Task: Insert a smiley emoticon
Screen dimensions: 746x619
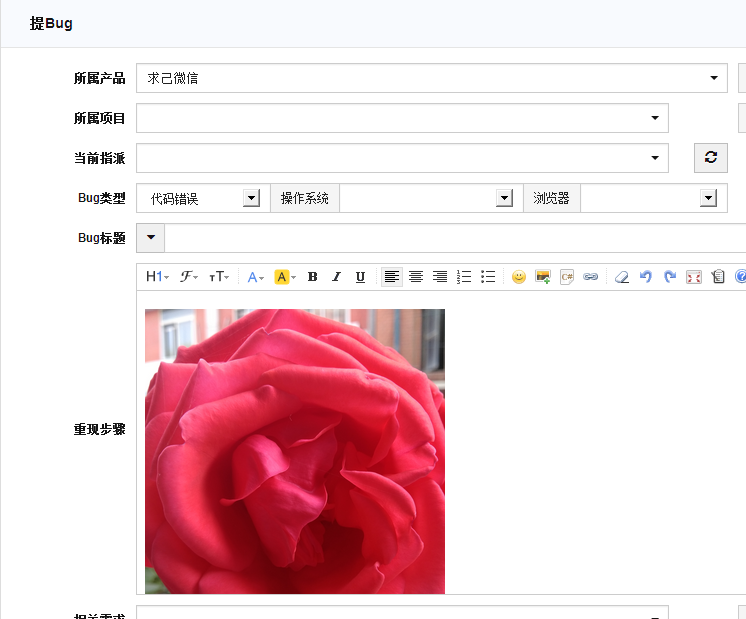Action: click(x=519, y=276)
